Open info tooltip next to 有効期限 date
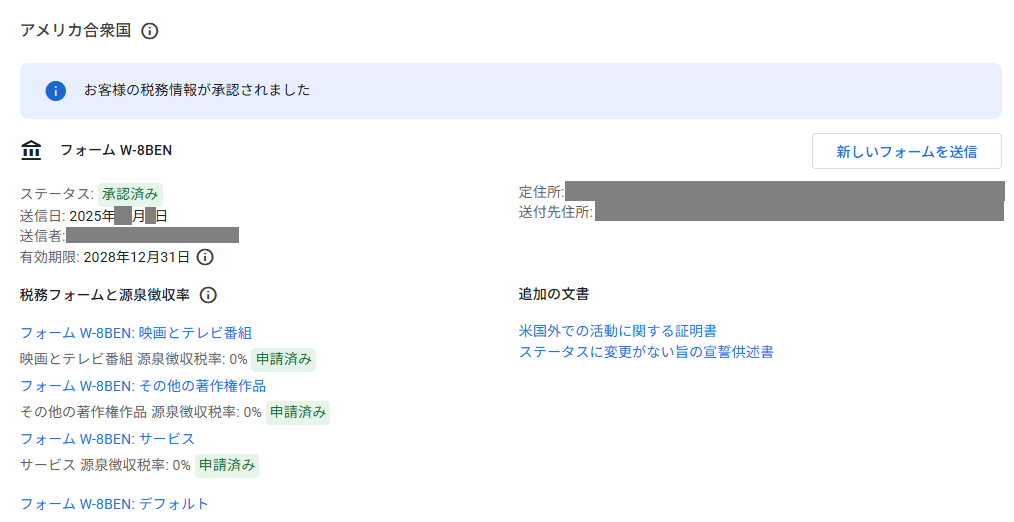This screenshot has width=1014, height=522. click(205, 257)
